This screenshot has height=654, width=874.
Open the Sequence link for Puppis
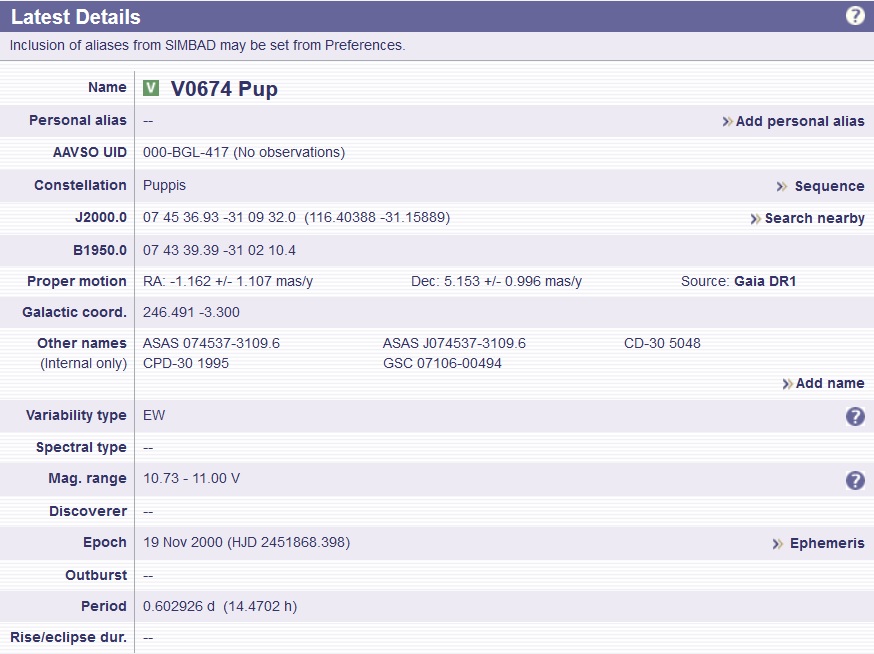(x=829, y=186)
